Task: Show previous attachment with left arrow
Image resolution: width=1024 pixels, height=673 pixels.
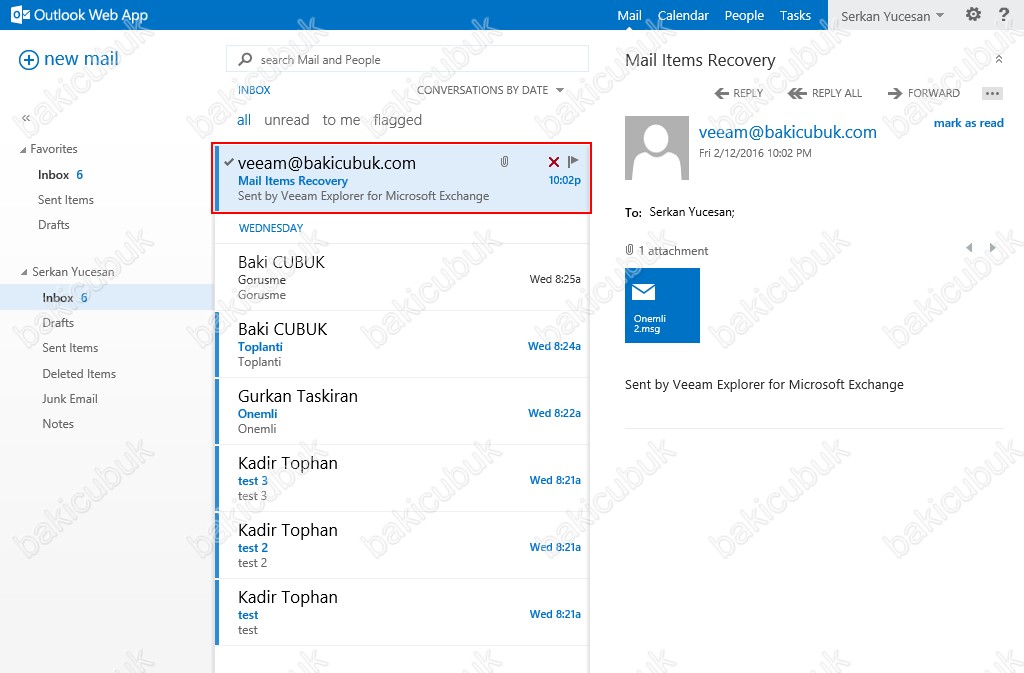Action: click(x=969, y=247)
